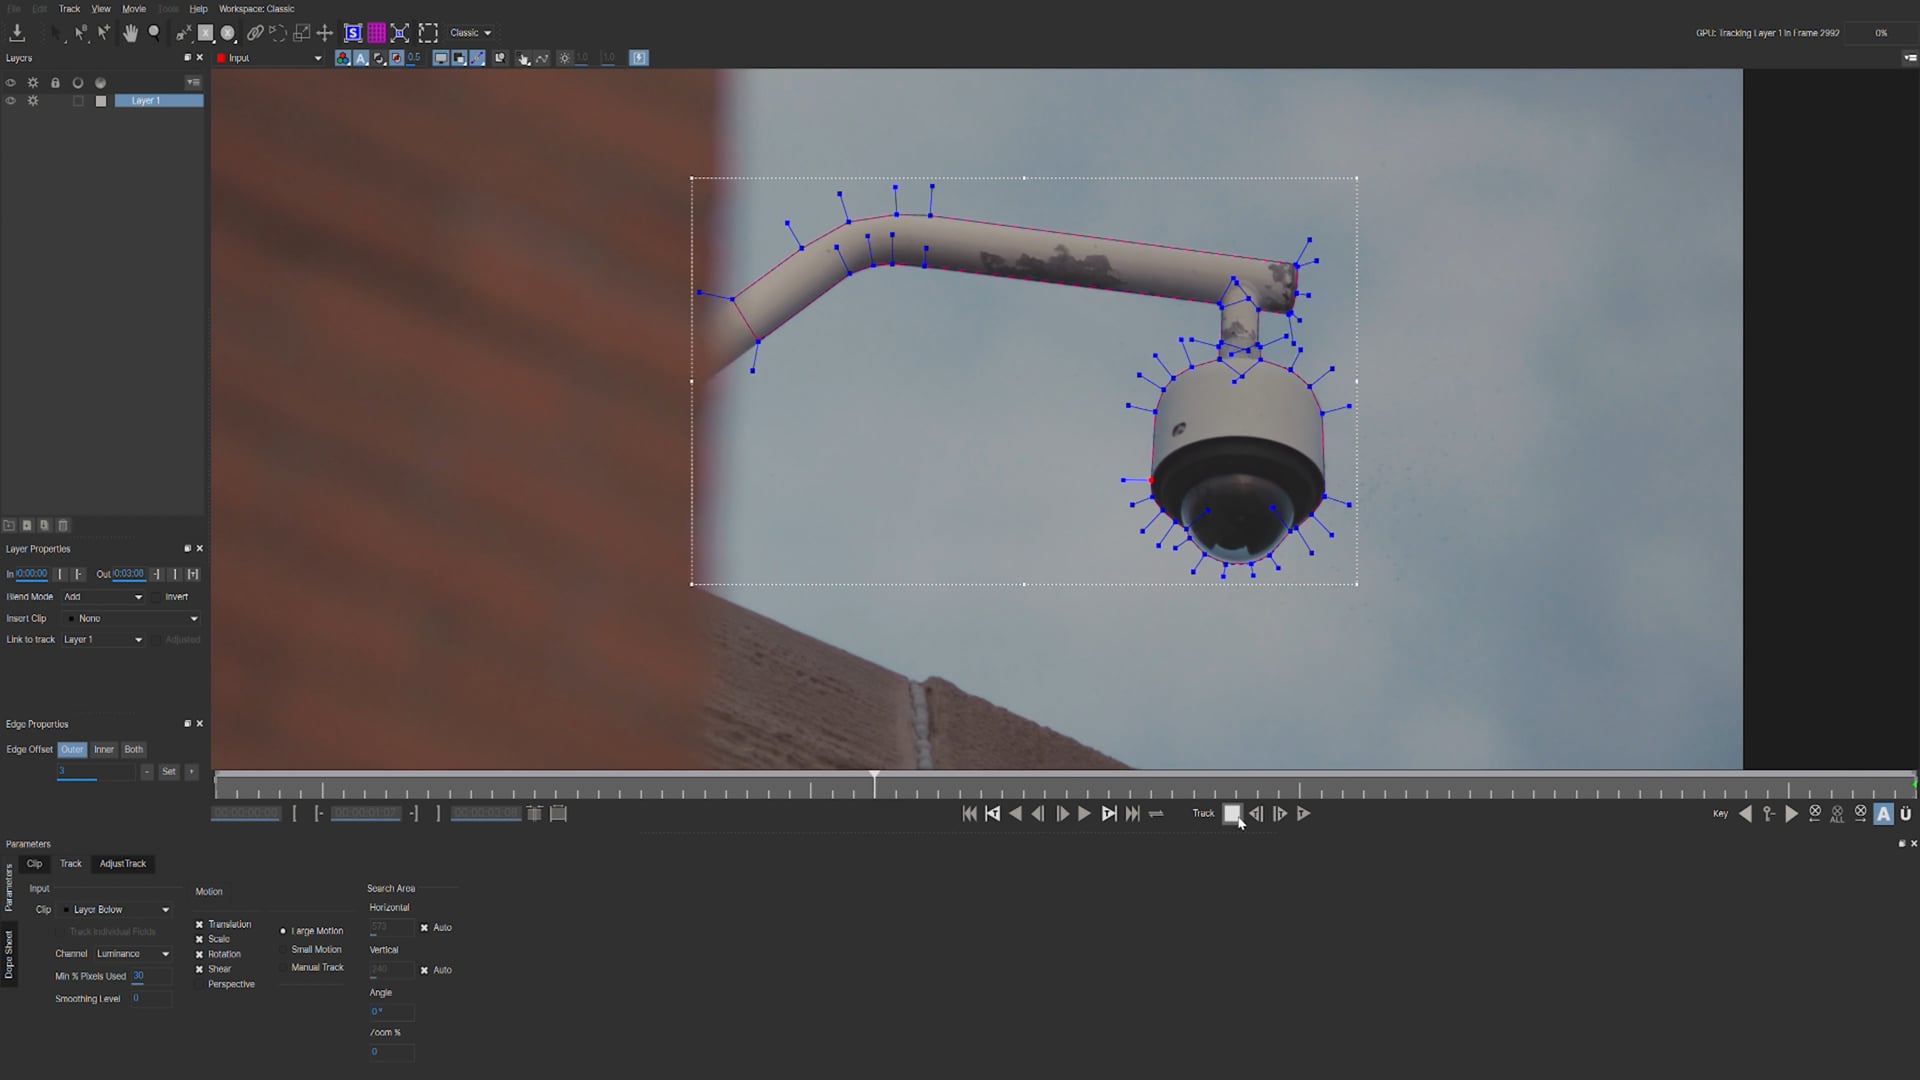
Task: Select the Create X-Spline layer tool
Action: [183, 33]
